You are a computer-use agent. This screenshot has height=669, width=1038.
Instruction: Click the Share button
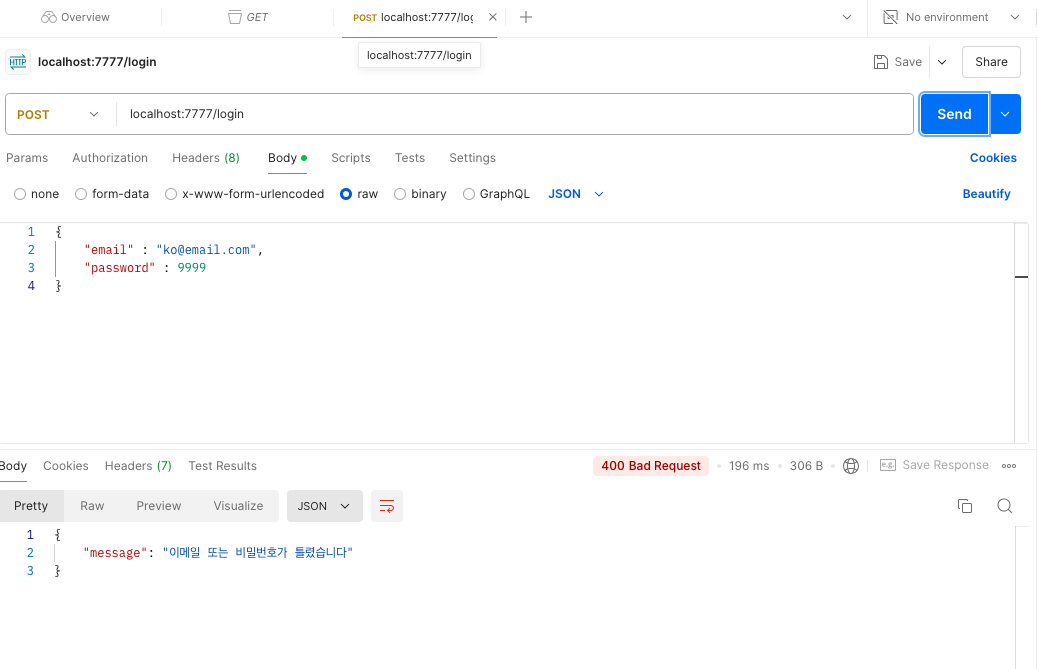[991, 62]
